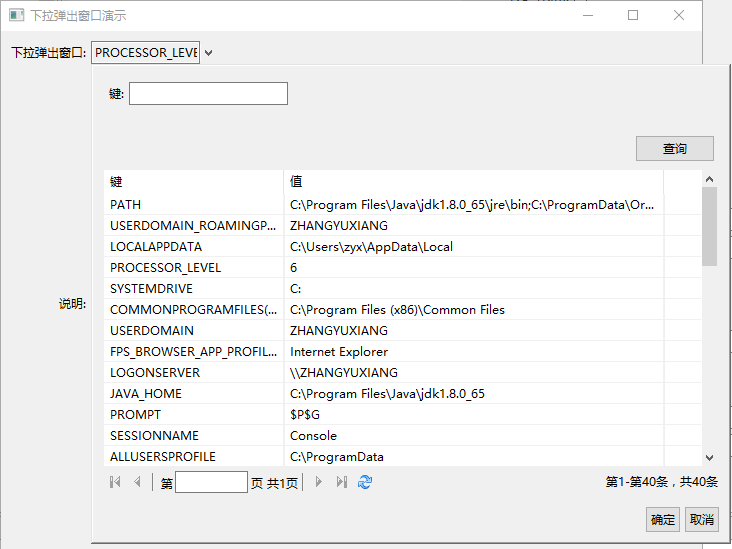This screenshot has height=549, width=732.
Task: Select the USERDOMAIN_ROAMINGP... row
Action: coord(402,225)
